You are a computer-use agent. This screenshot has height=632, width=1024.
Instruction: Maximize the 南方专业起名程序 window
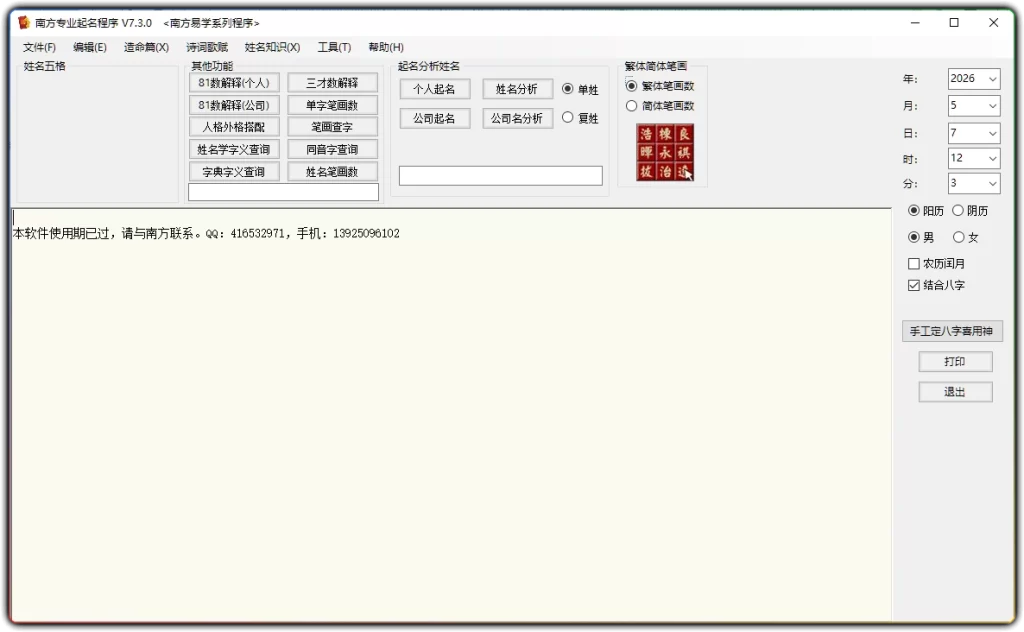[954, 23]
